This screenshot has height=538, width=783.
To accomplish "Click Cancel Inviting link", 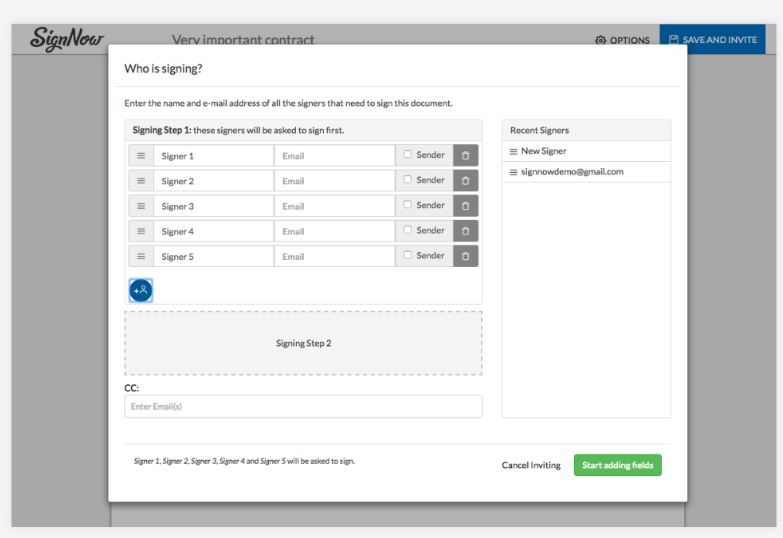I will [x=531, y=465].
